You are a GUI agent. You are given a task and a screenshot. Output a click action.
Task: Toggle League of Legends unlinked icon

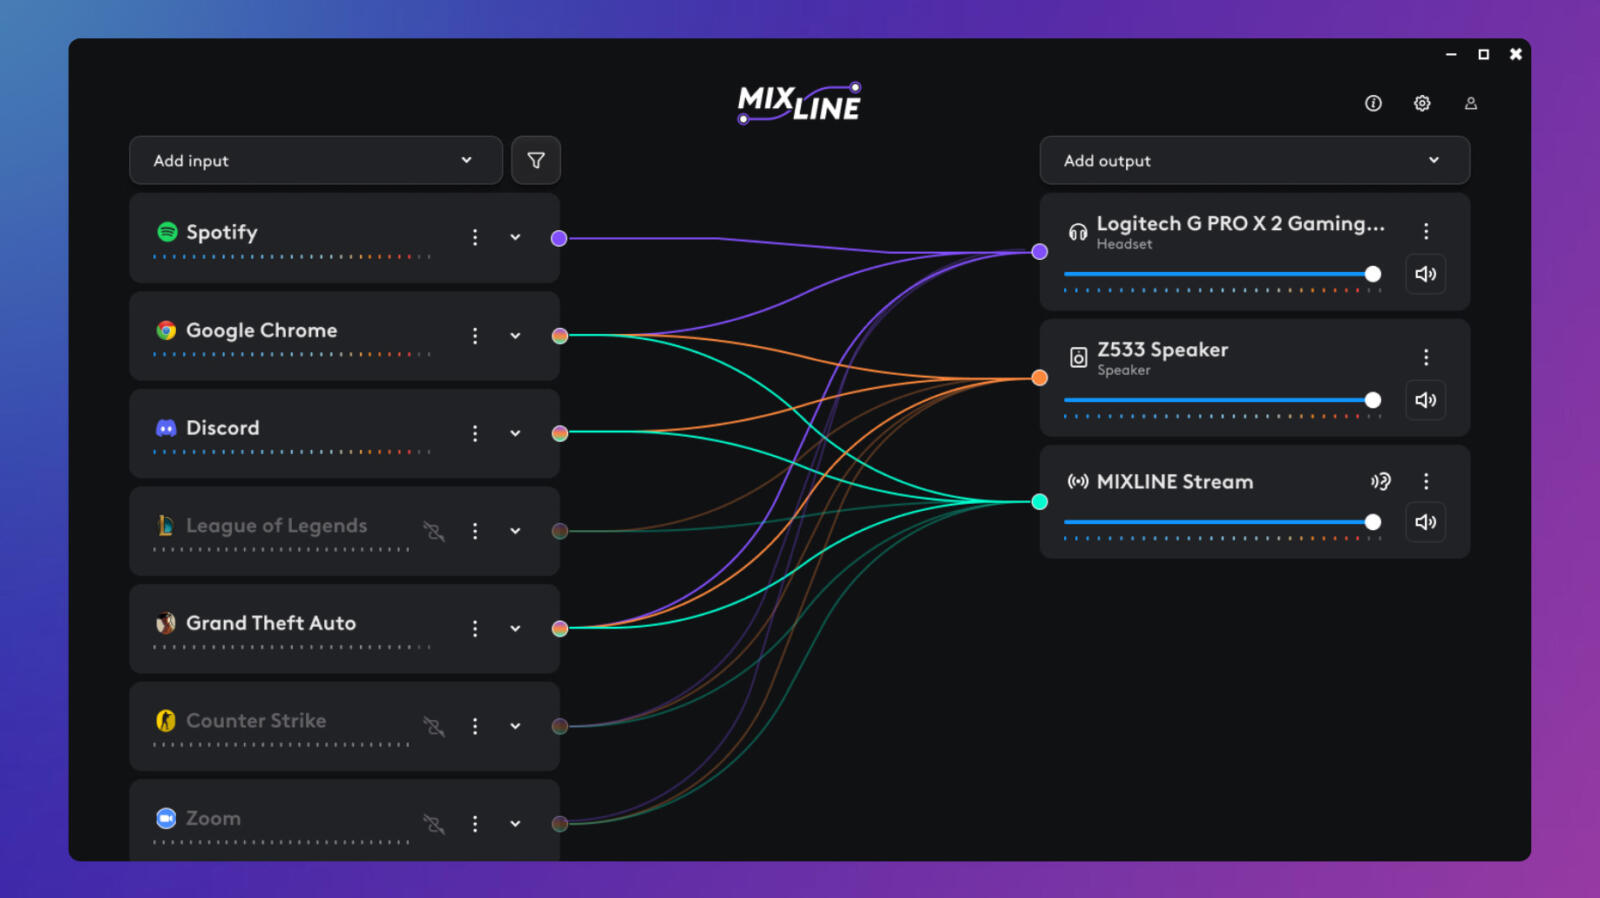434,531
